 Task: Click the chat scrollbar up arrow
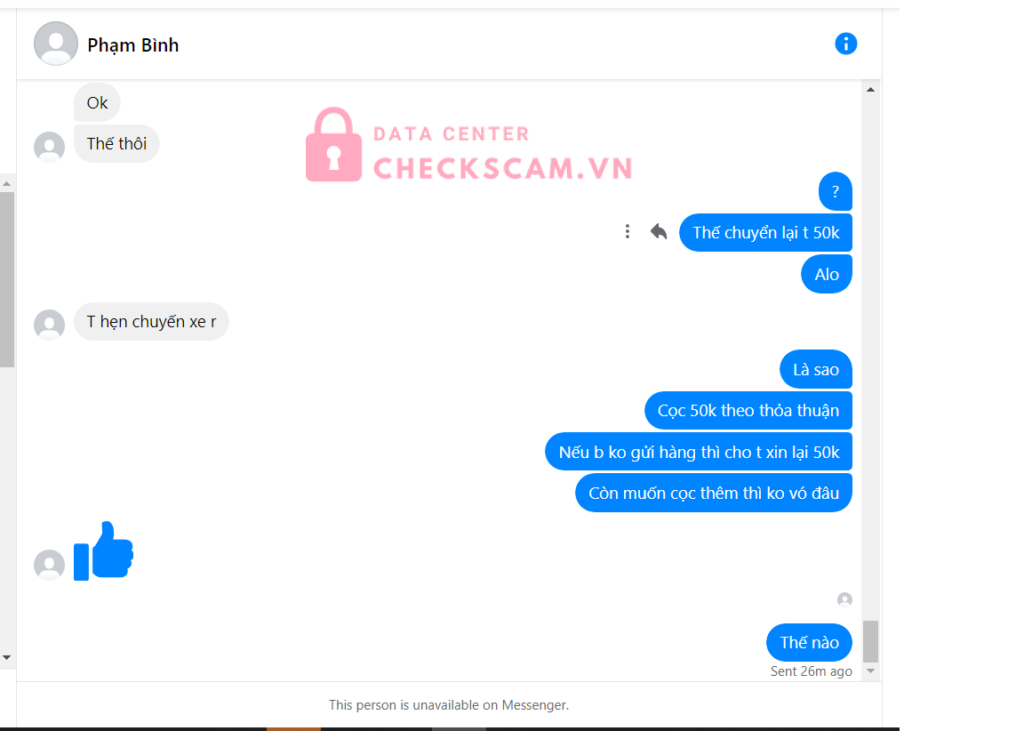871,89
